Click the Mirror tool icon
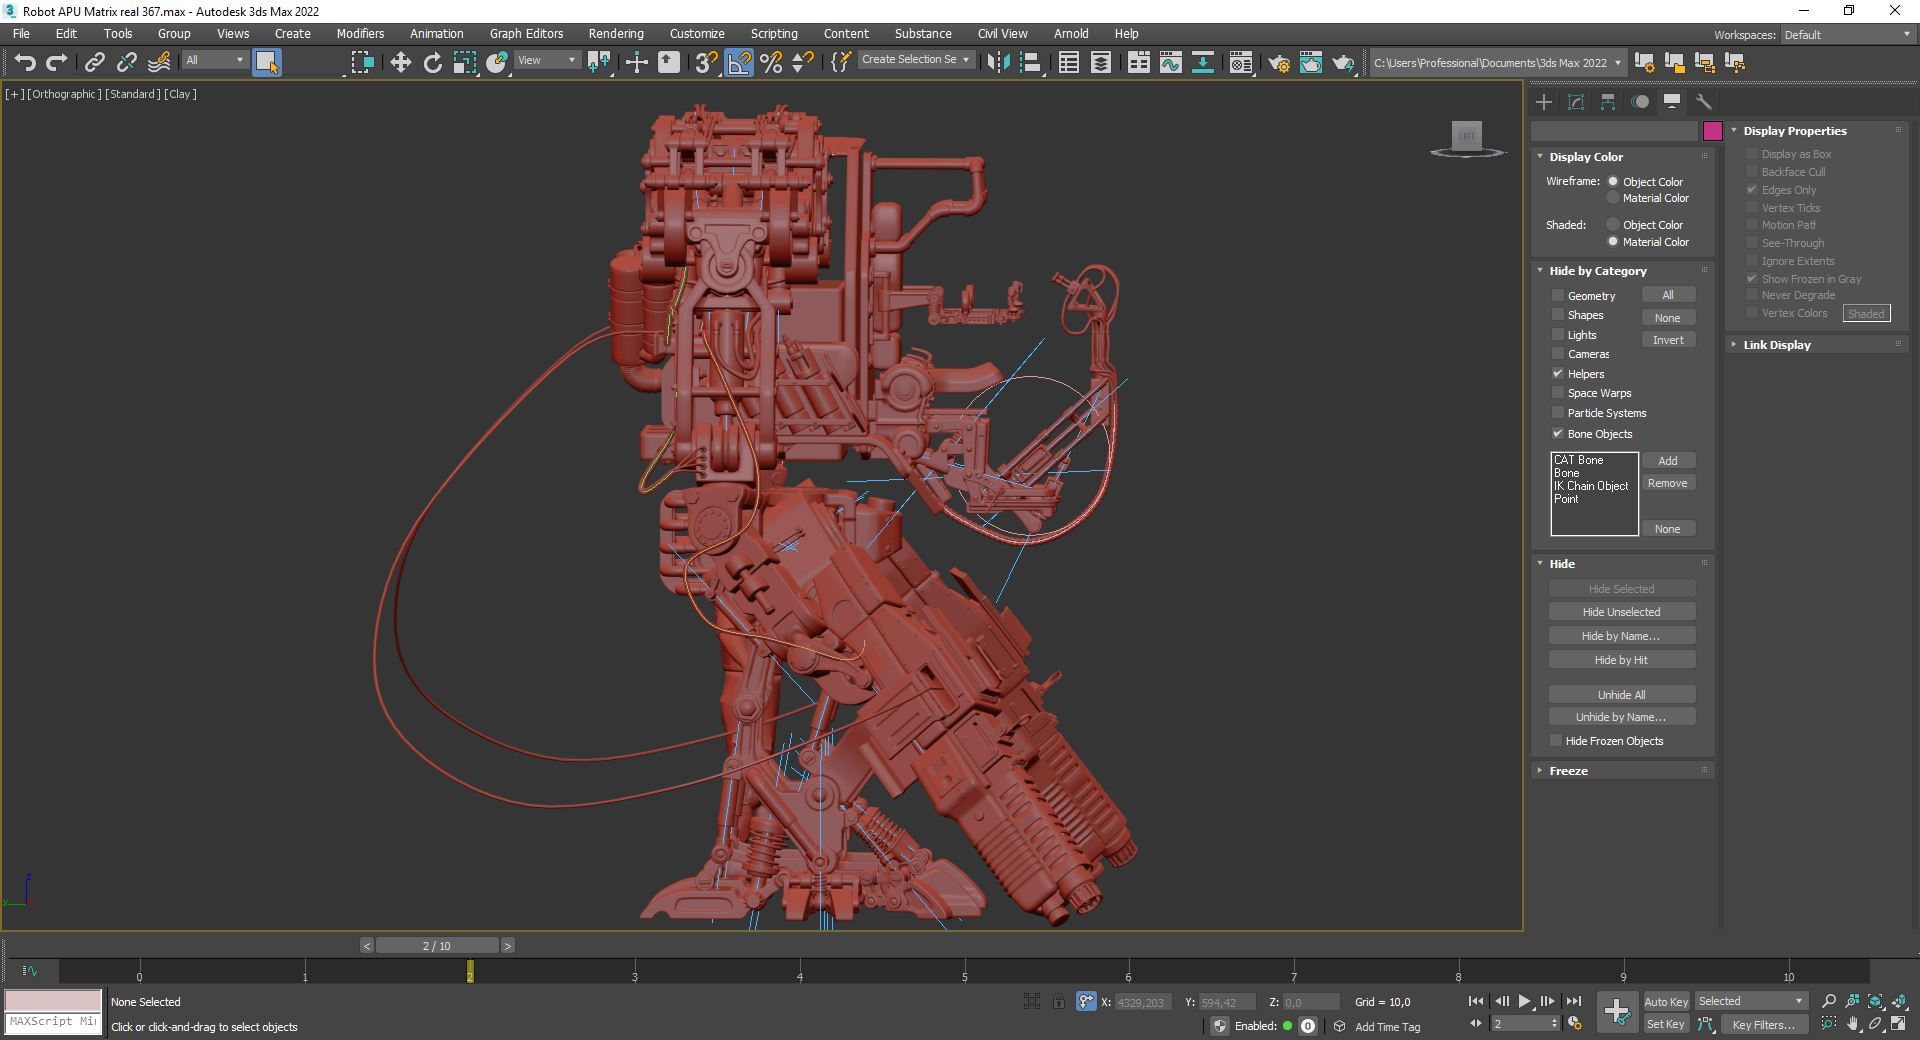 pyautogui.click(x=997, y=63)
